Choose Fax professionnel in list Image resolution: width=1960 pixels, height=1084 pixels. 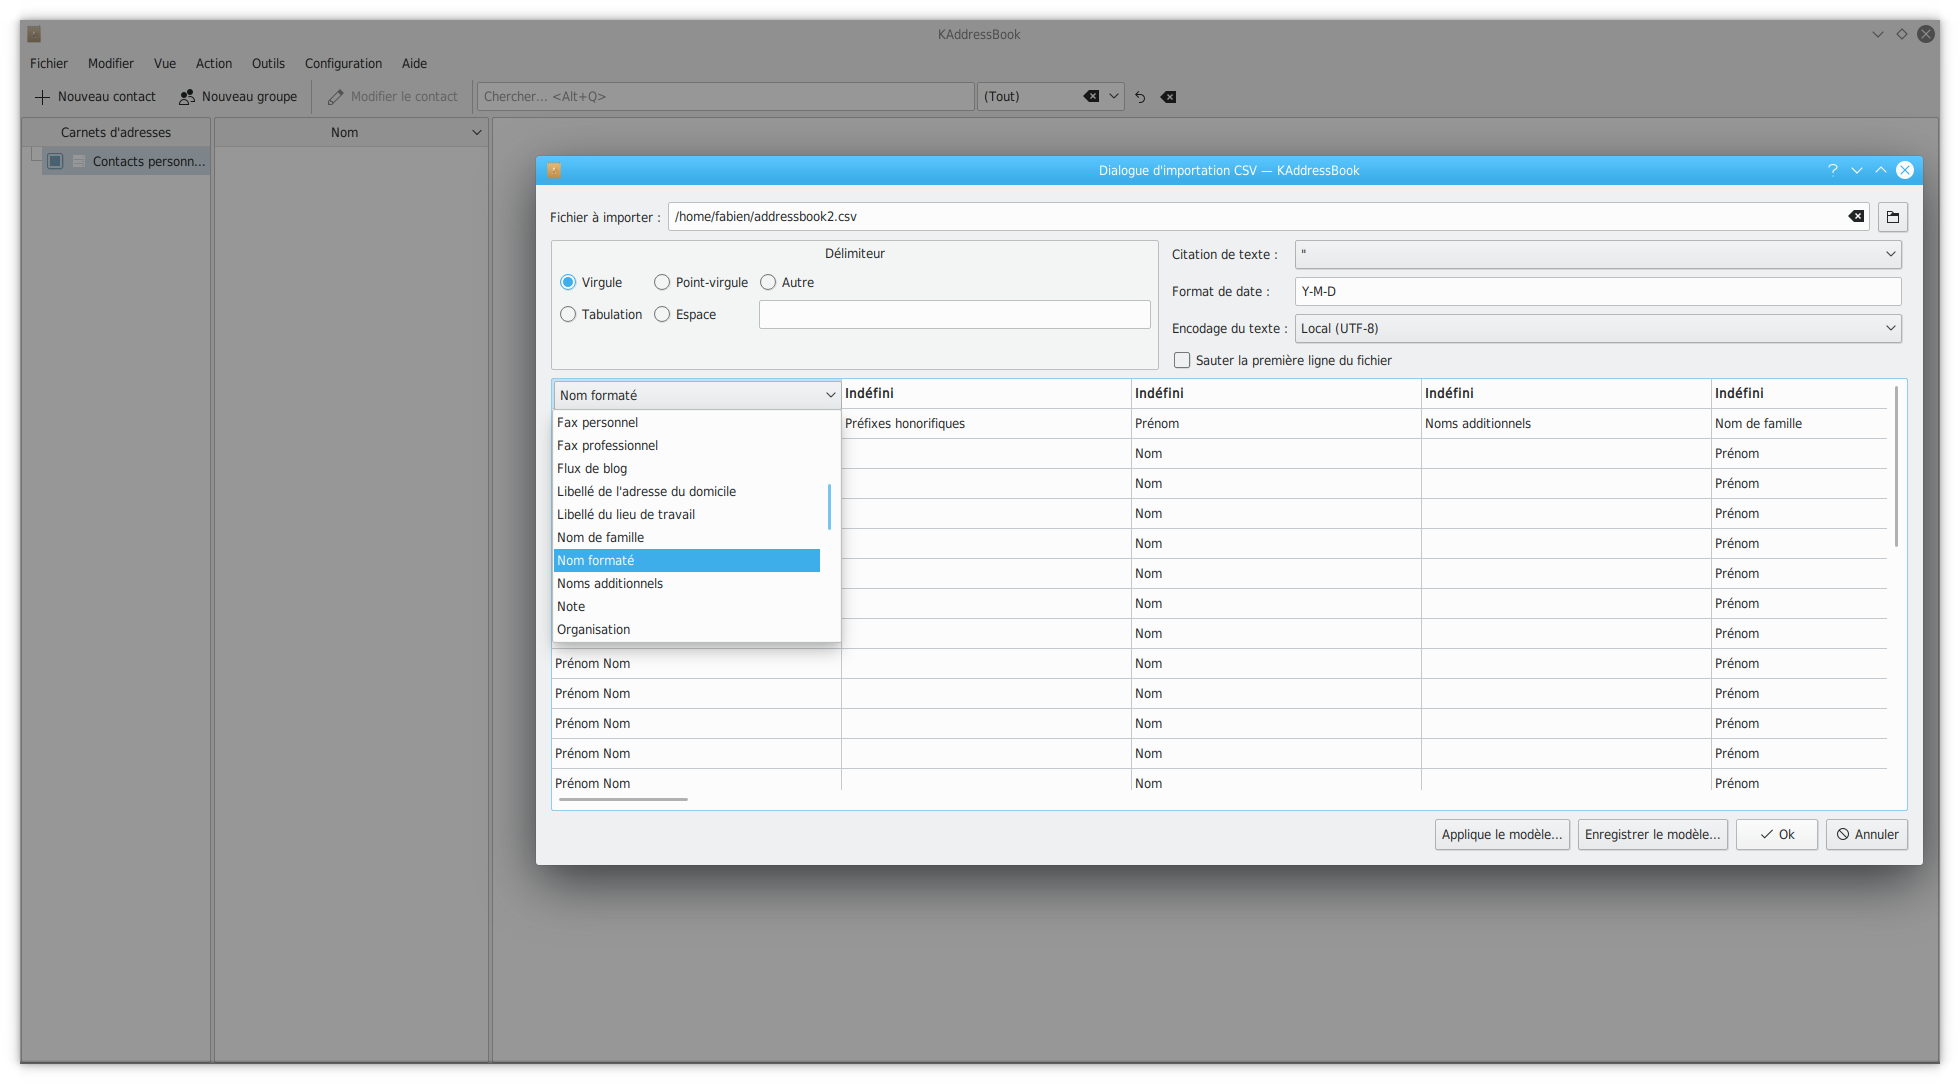coord(688,446)
